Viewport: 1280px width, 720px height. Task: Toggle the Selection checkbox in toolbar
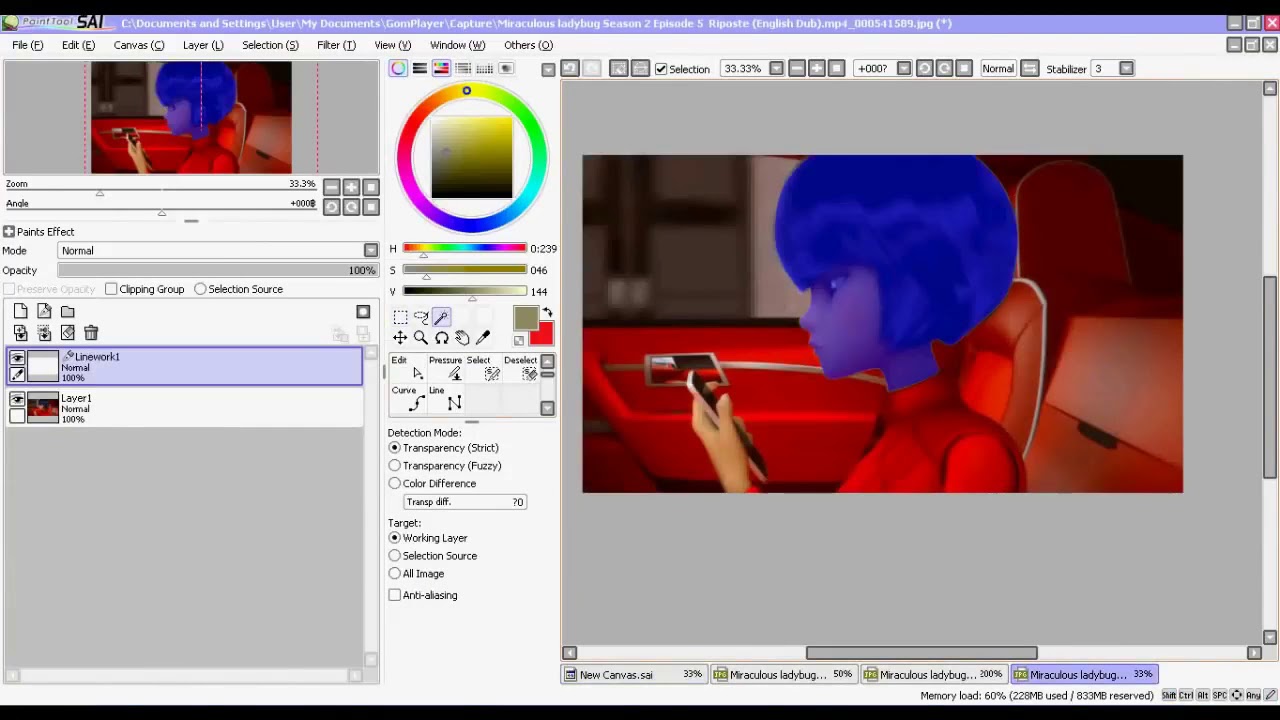660,69
